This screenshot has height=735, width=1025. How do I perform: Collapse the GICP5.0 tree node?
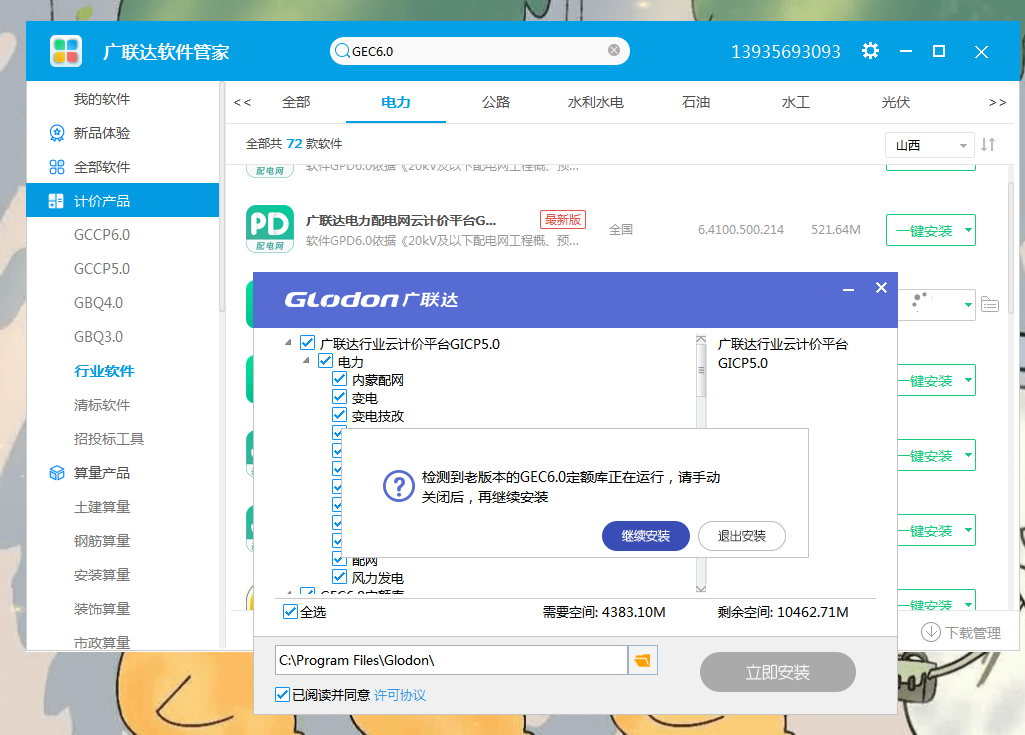(x=288, y=343)
